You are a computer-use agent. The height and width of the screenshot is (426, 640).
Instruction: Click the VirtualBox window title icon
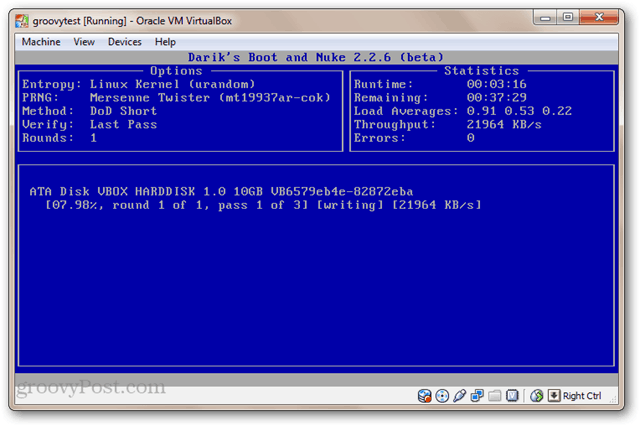[x=22, y=20]
